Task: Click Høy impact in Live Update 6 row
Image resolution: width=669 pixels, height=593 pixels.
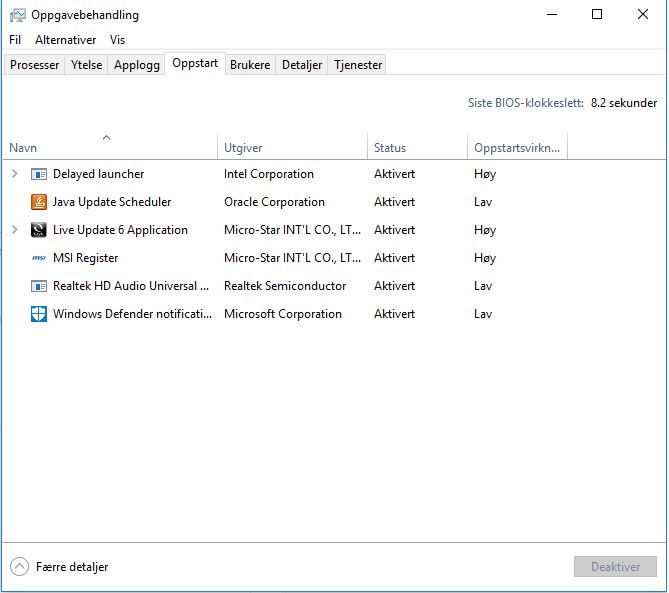Action: [485, 230]
